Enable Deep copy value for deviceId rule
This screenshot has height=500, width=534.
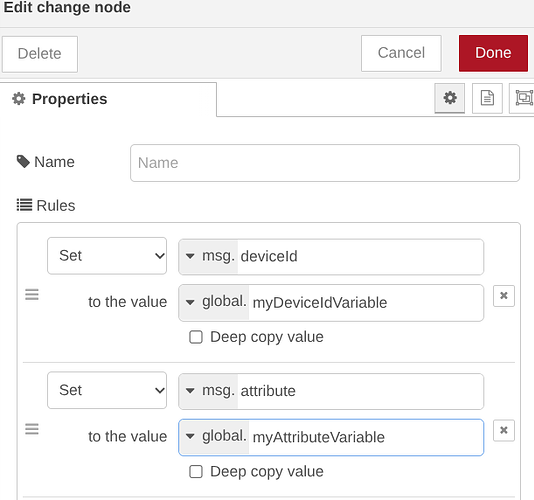[x=196, y=337]
